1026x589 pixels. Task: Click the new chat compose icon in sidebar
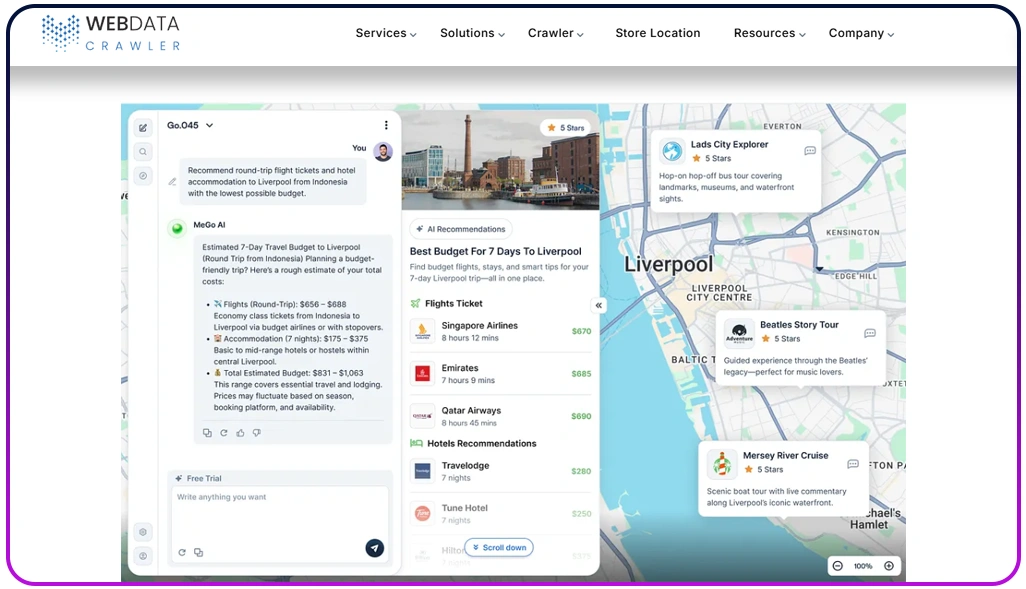point(143,127)
